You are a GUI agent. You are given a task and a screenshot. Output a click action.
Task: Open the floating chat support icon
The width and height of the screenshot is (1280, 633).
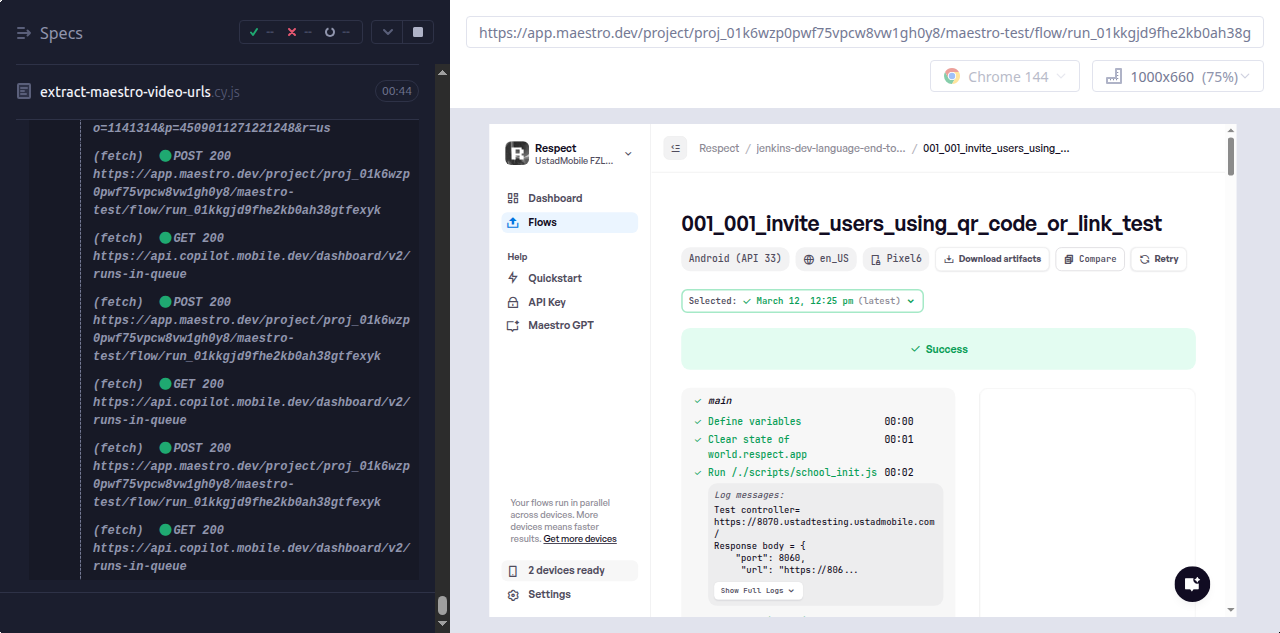(x=1192, y=584)
